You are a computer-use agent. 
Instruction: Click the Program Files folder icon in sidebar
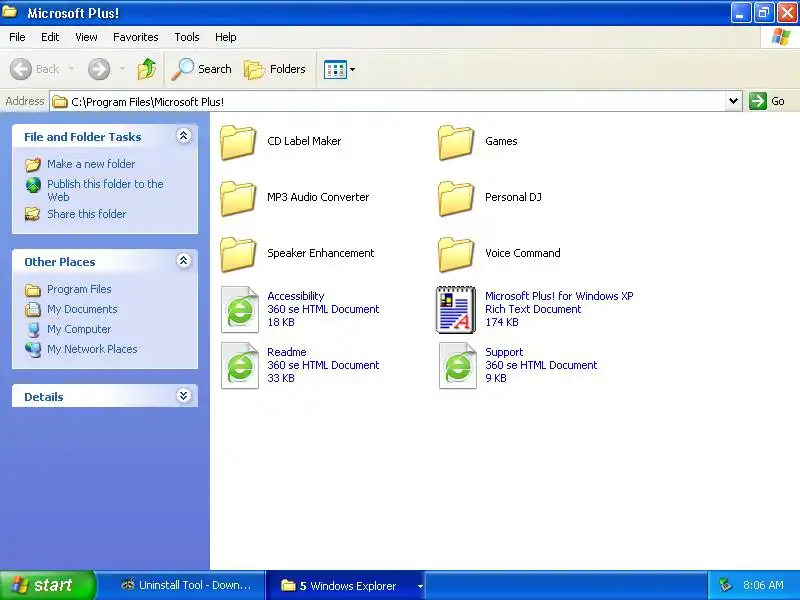[x=33, y=290]
